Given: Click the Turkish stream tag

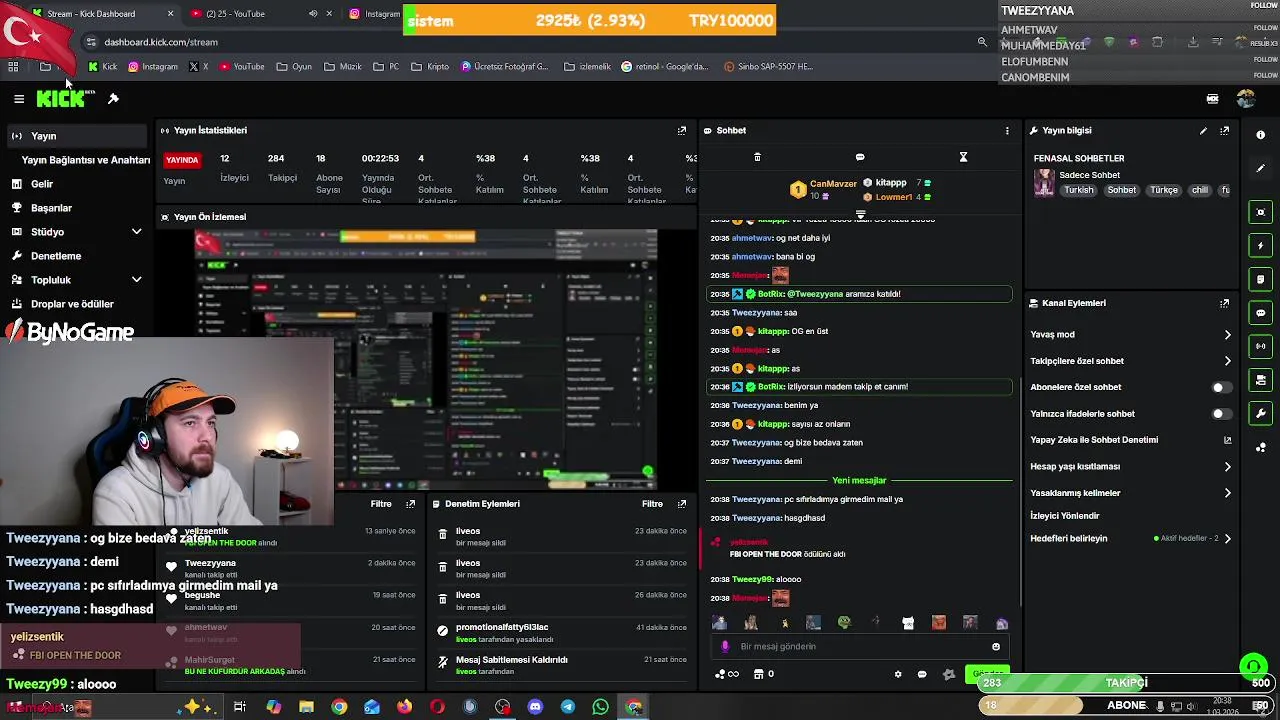Looking at the screenshot, I should (1079, 190).
